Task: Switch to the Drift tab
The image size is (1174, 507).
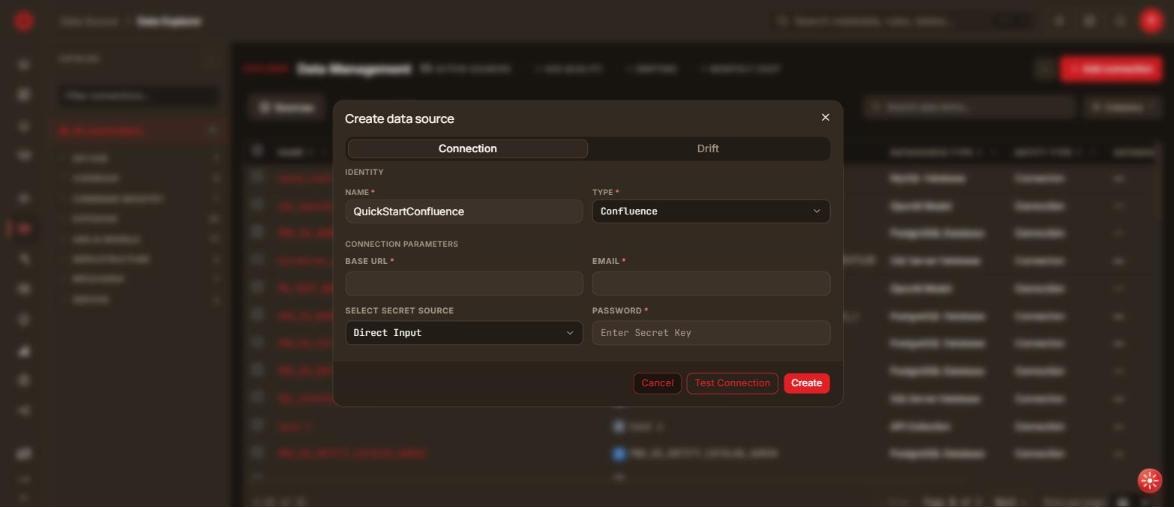Action: (708, 148)
